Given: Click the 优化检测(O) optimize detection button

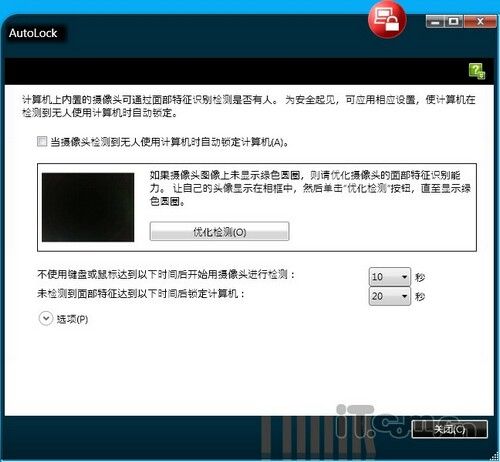Looking at the screenshot, I should (219, 231).
